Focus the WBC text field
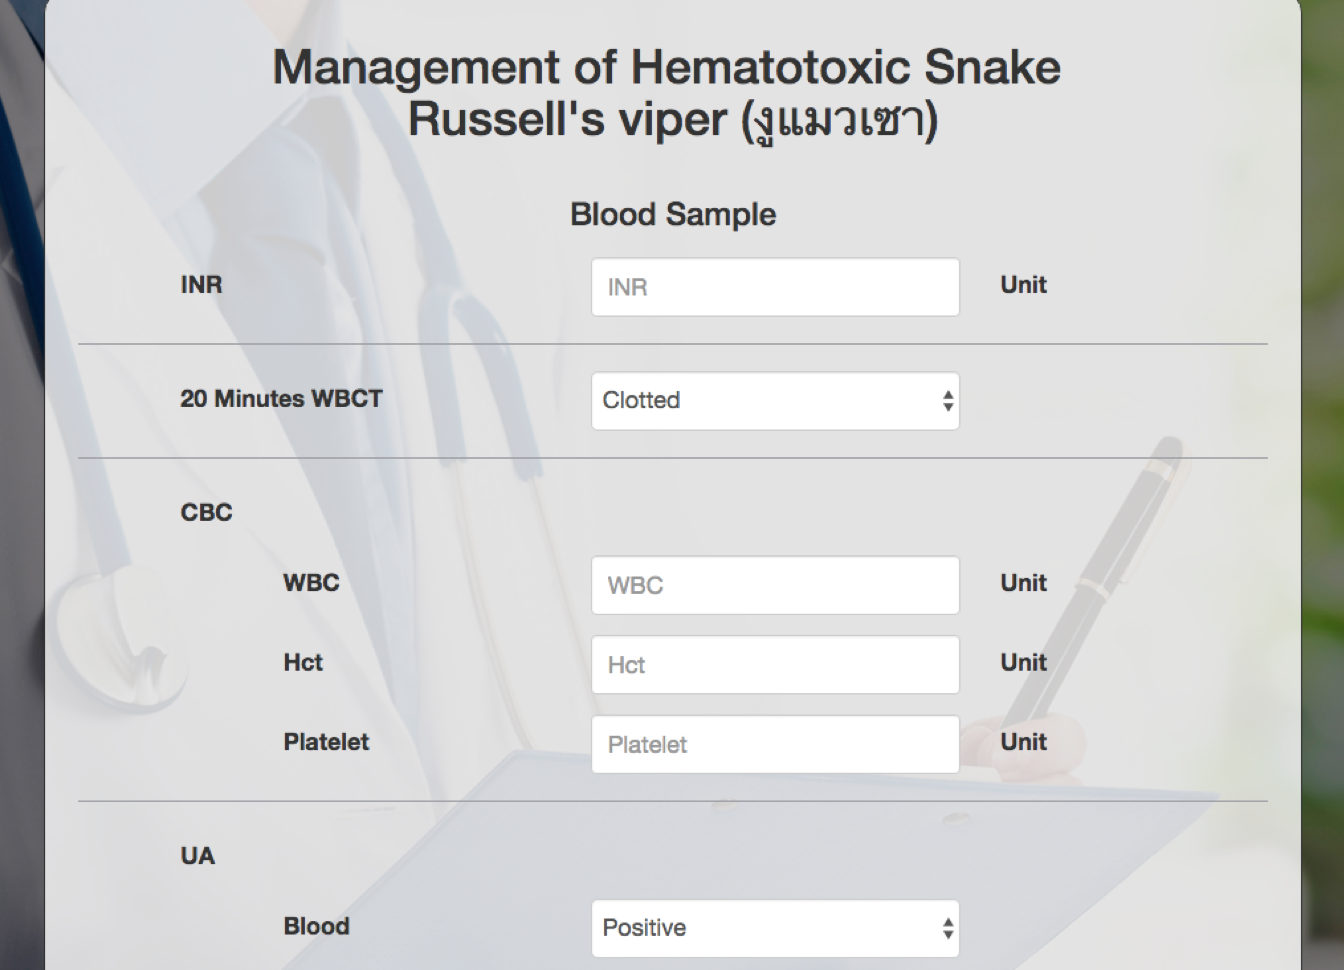1344x970 pixels. 775,585
